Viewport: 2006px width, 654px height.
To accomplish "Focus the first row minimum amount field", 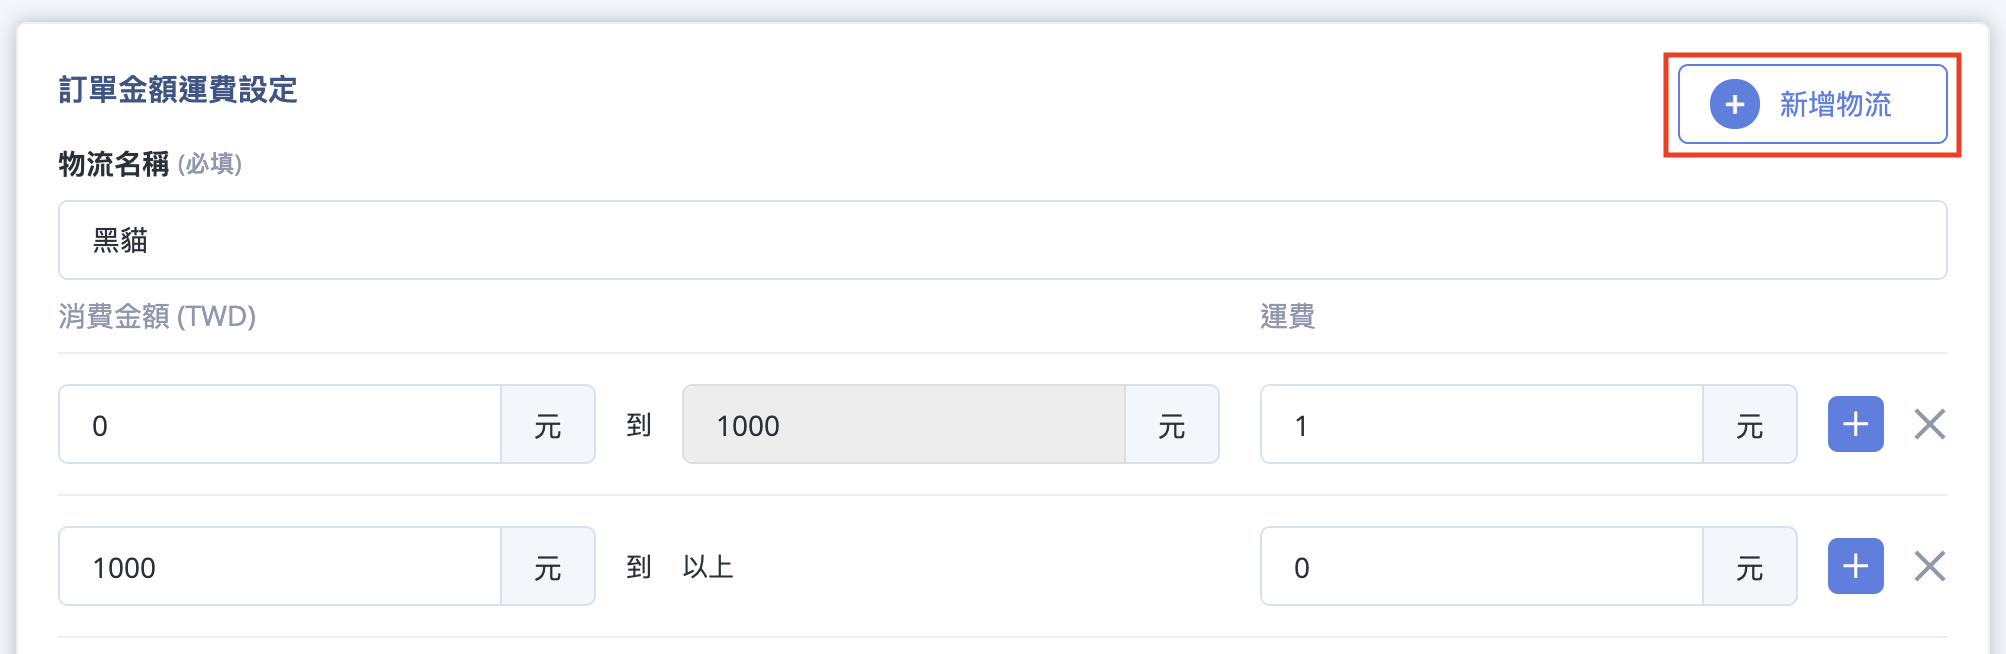I will [x=280, y=424].
